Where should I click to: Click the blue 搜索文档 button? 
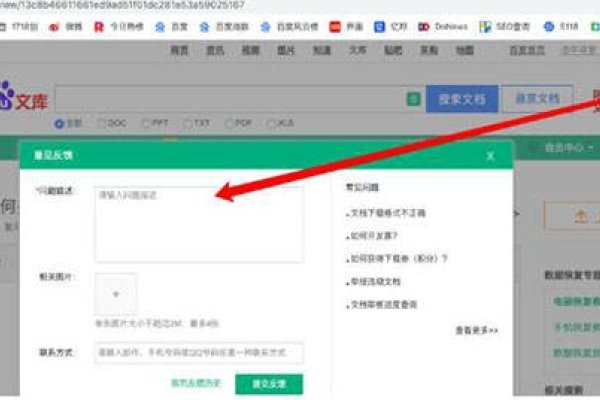pyautogui.click(x=462, y=99)
